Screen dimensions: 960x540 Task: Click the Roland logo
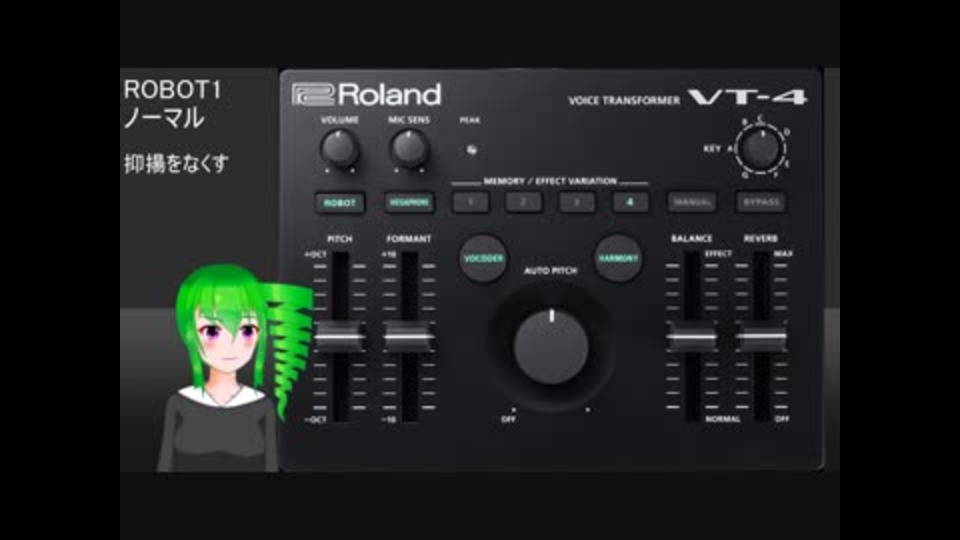(x=366, y=95)
